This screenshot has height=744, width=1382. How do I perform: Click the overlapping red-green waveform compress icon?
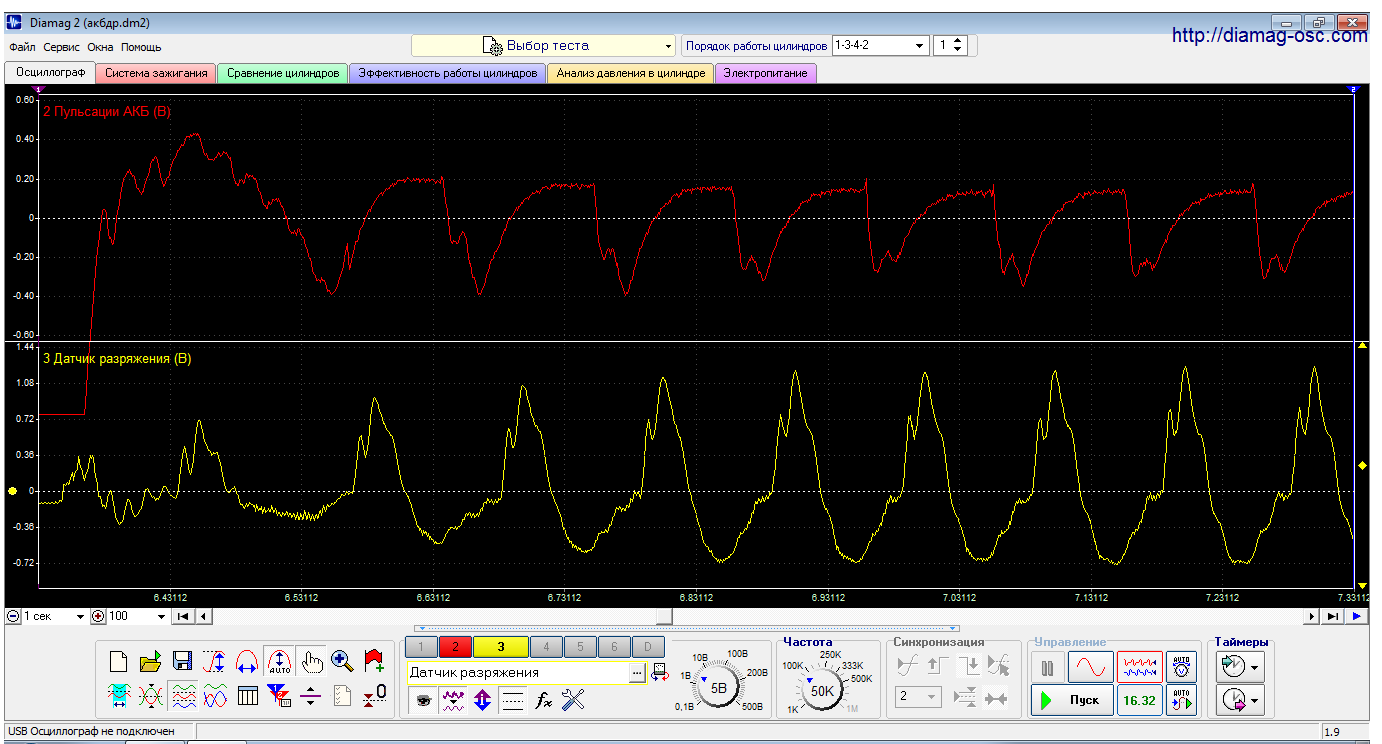[x=150, y=695]
